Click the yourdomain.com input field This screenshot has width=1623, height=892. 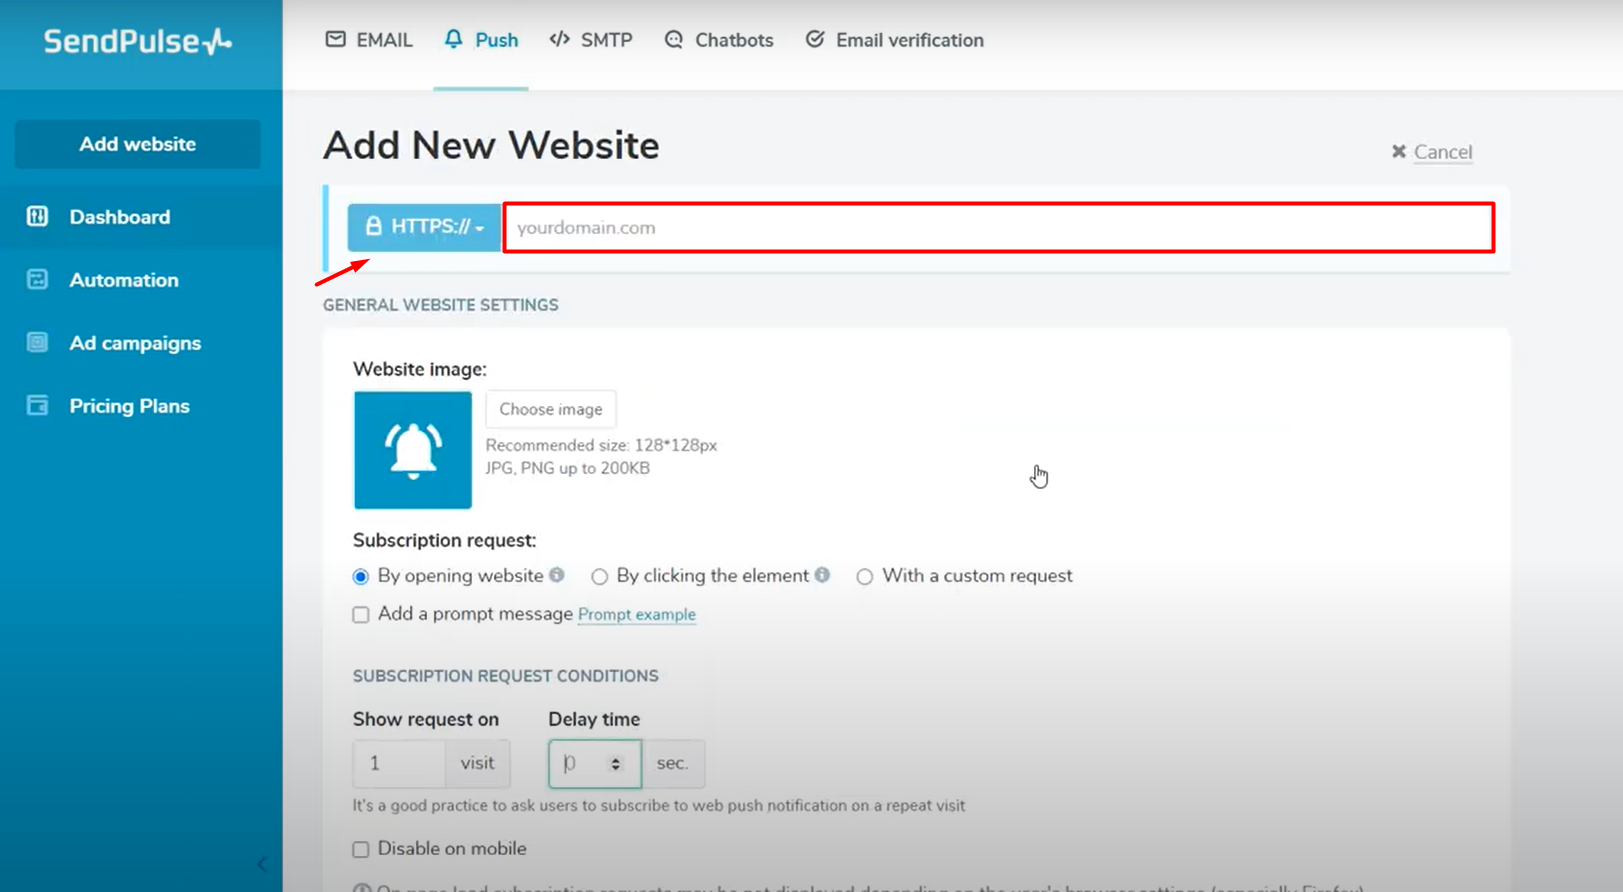(x=998, y=227)
